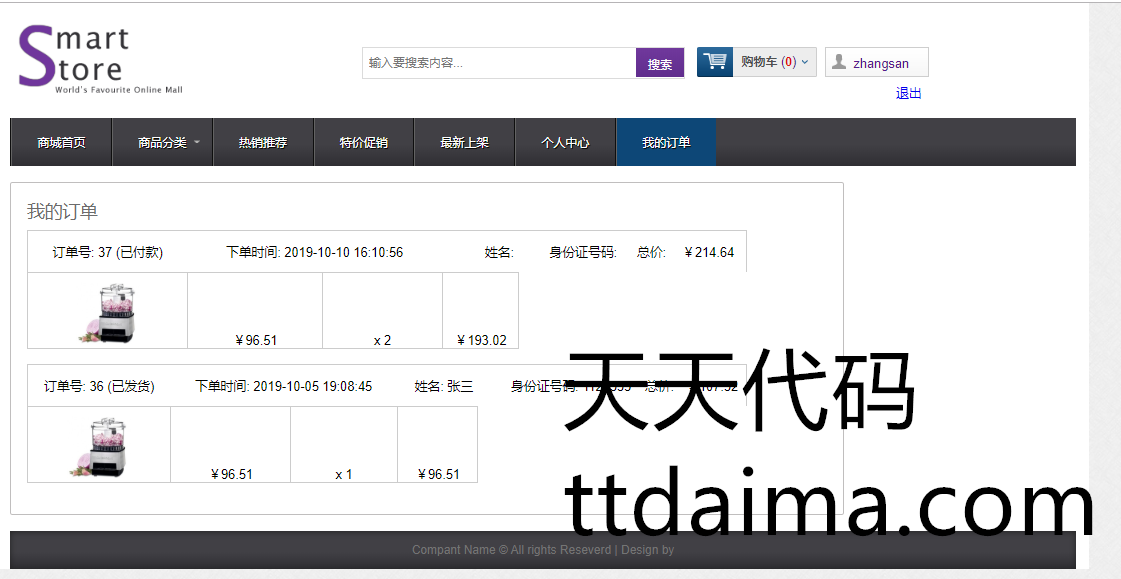Image resolution: width=1121 pixels, height=579 pixels.
Task: Click the Smart Store logo
Action: pos(100,60)
